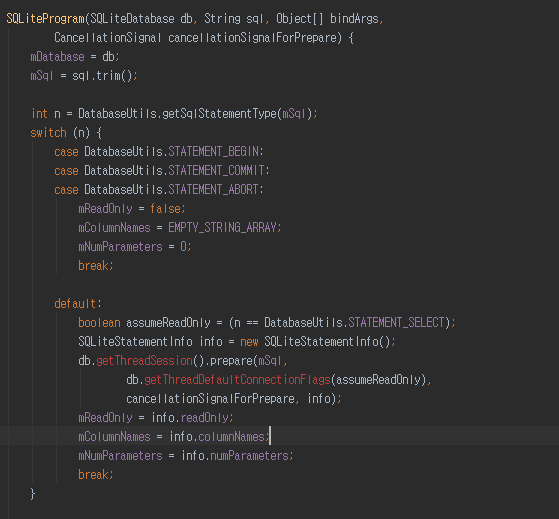Click the closing brace of switch block
Viewport: 559px width, 519px height.
pos(33,494)
